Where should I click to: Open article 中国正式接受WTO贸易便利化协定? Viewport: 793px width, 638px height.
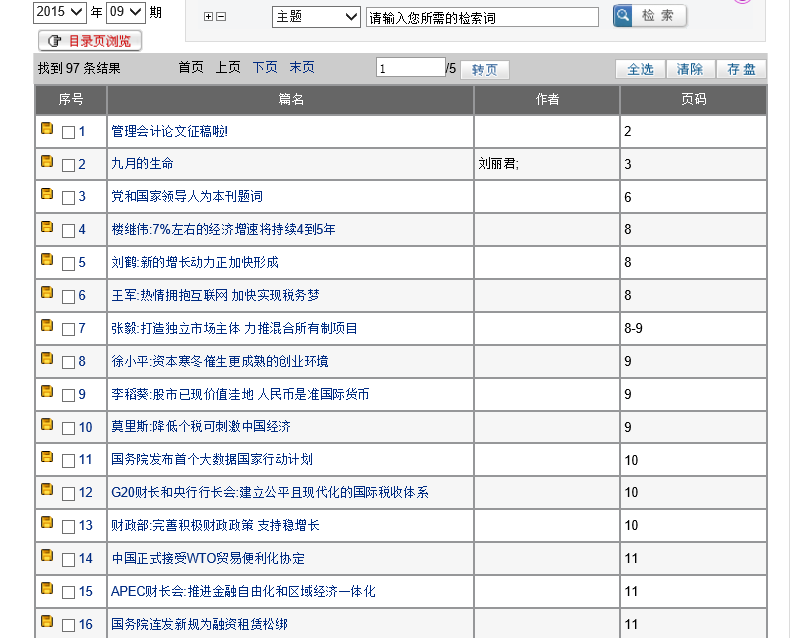point(208,558)
